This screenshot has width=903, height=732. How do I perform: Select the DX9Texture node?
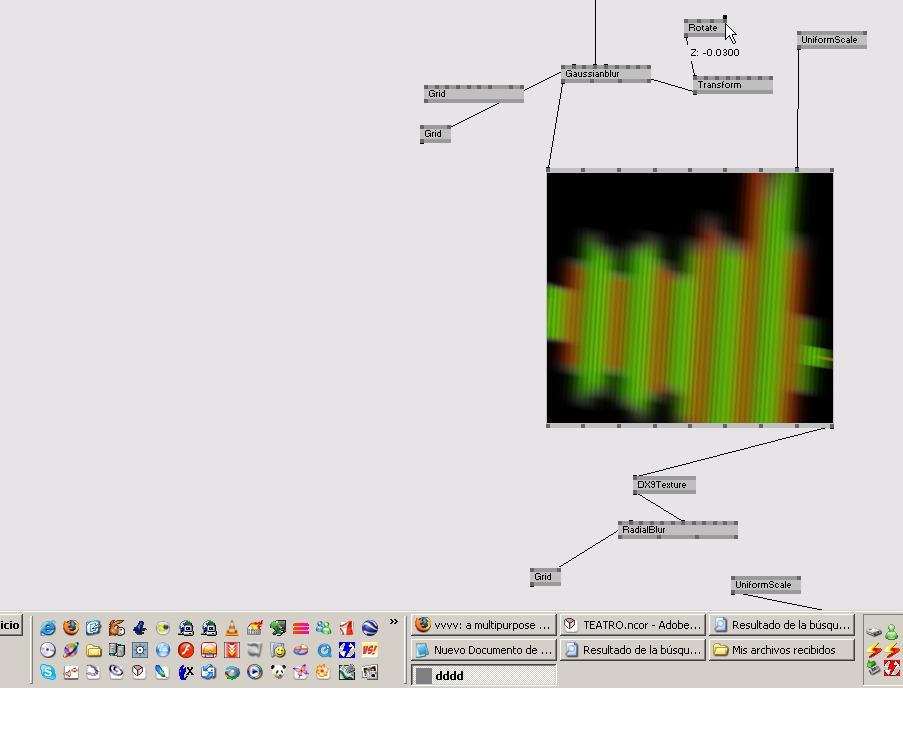664,485
